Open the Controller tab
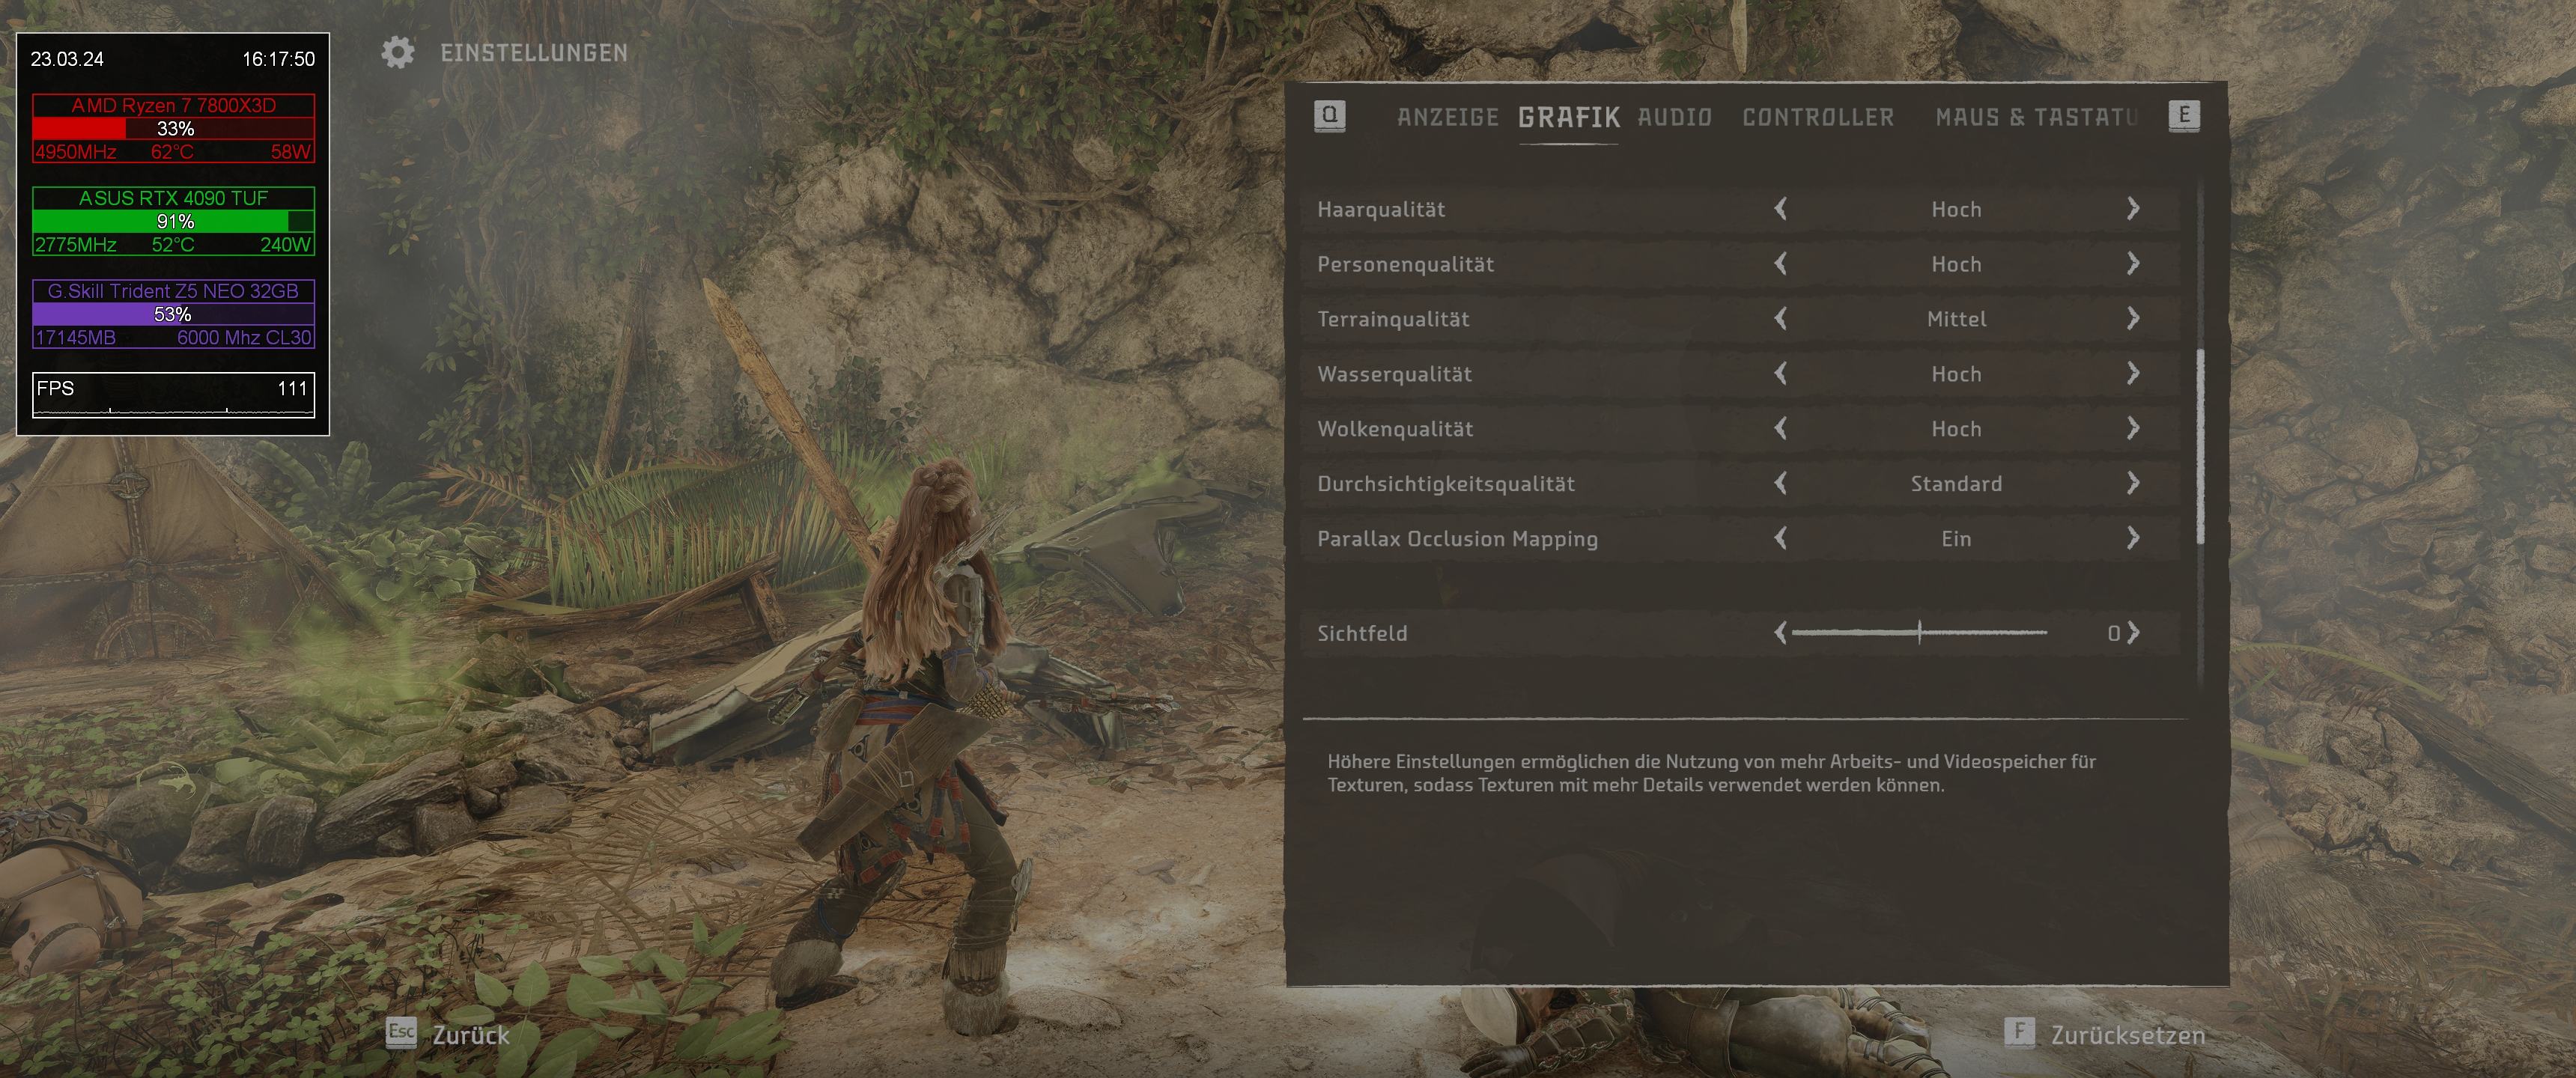2576x1078 pixels. (x=1818, y=117)
